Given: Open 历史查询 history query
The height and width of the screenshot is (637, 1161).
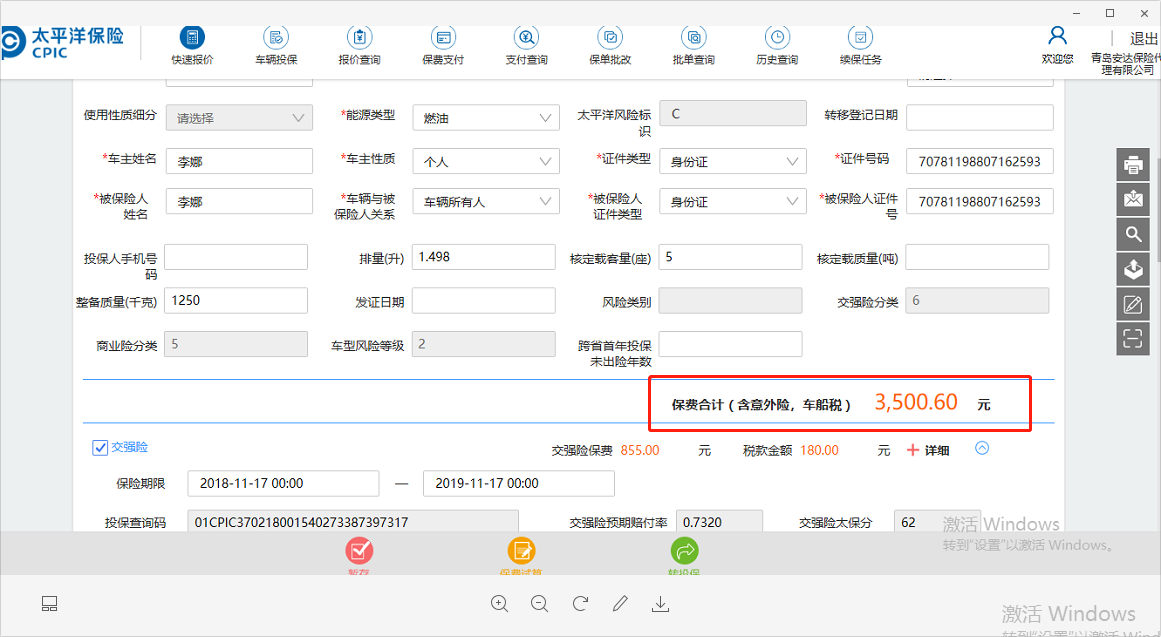Looking at the screenshot, I should click(x=776, y=46).
